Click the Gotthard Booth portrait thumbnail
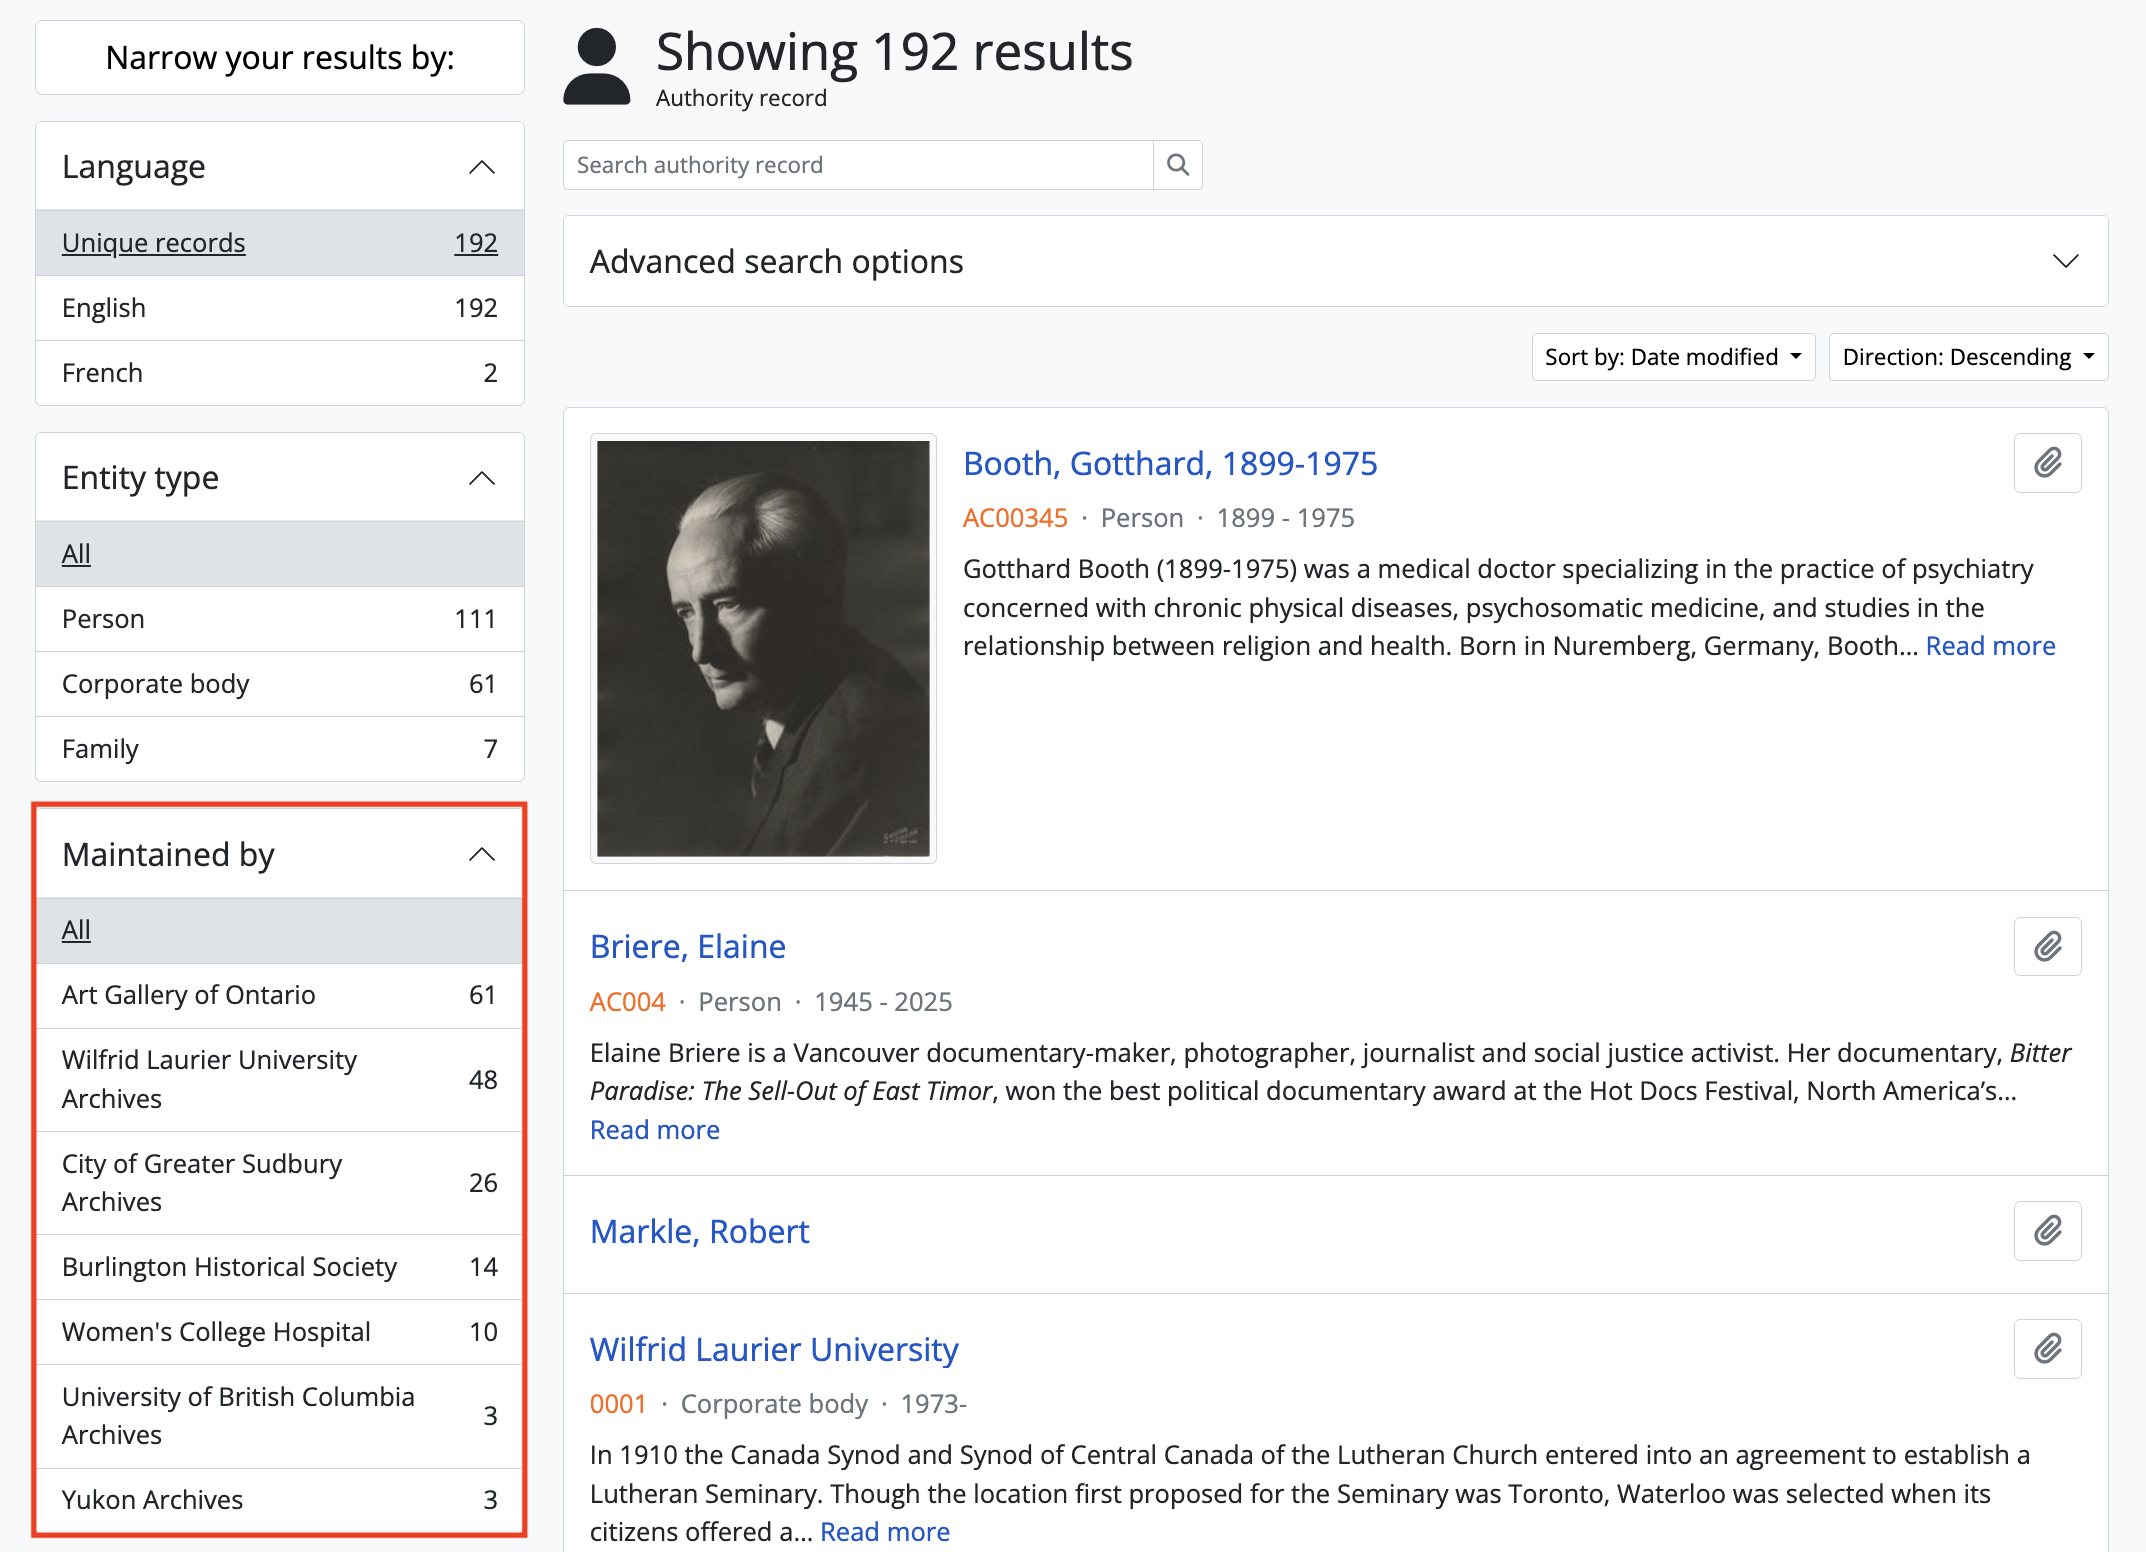 click(763, 648)
